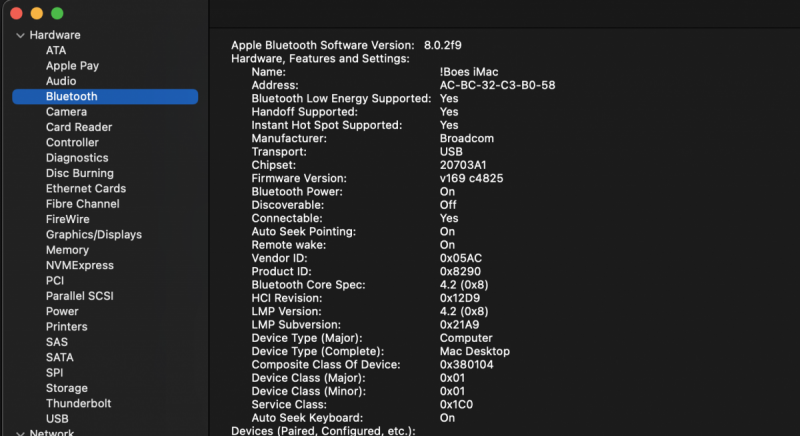The image size is (800, 436).
Task: Click Device Type value Mac Desktop
Action: click(474, 351)
